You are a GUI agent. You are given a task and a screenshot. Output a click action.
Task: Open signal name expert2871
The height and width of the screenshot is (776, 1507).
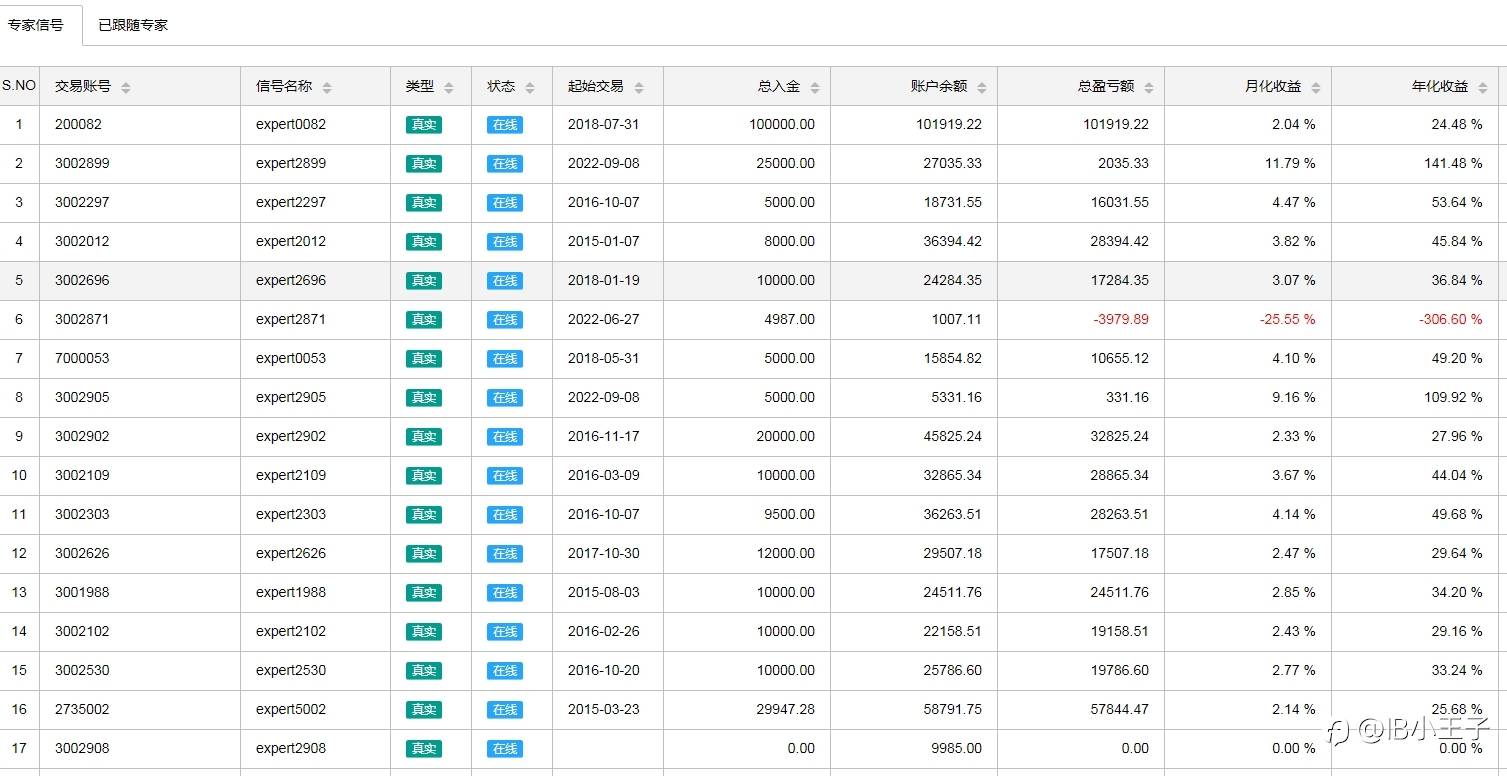click(291, 319)
